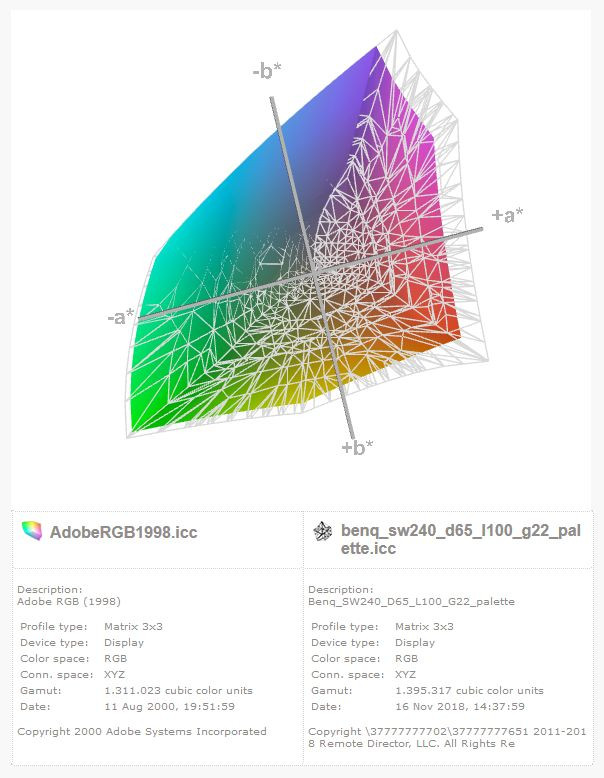Click the AdobeRGB1998 color gamut icon

click(32, 531)
